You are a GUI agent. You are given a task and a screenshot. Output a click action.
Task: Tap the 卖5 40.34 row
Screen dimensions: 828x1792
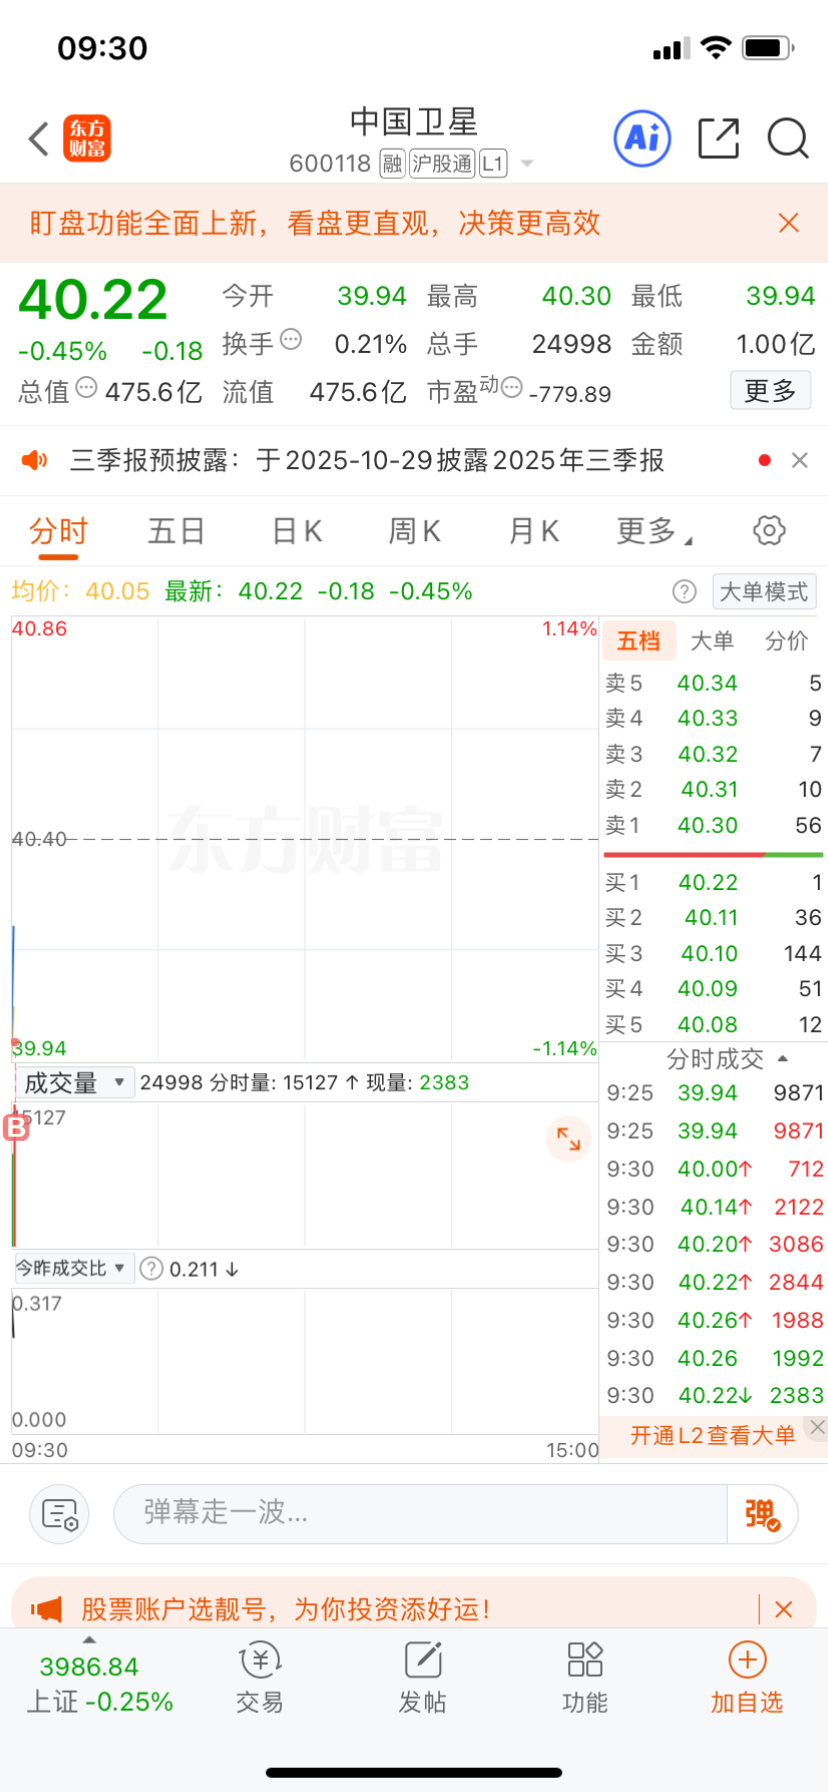tap(713, 684)
